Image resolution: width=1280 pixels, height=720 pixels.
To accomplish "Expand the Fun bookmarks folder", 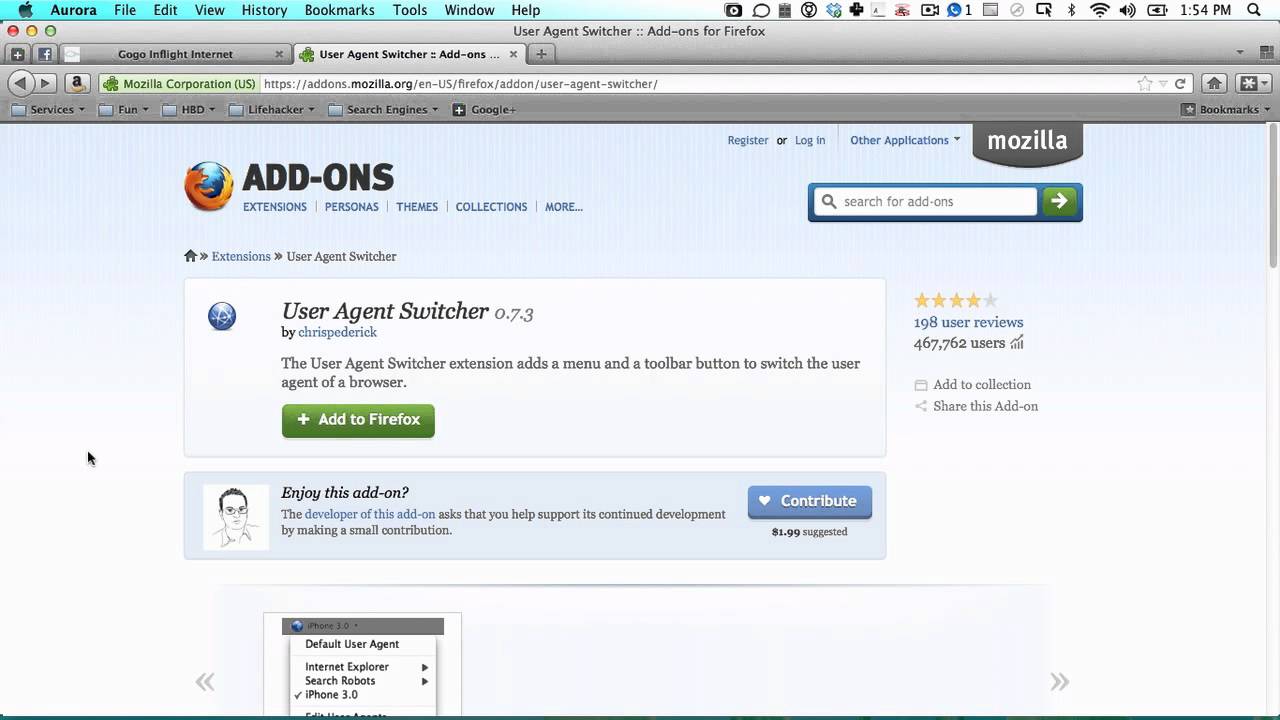I will [123, 110].
